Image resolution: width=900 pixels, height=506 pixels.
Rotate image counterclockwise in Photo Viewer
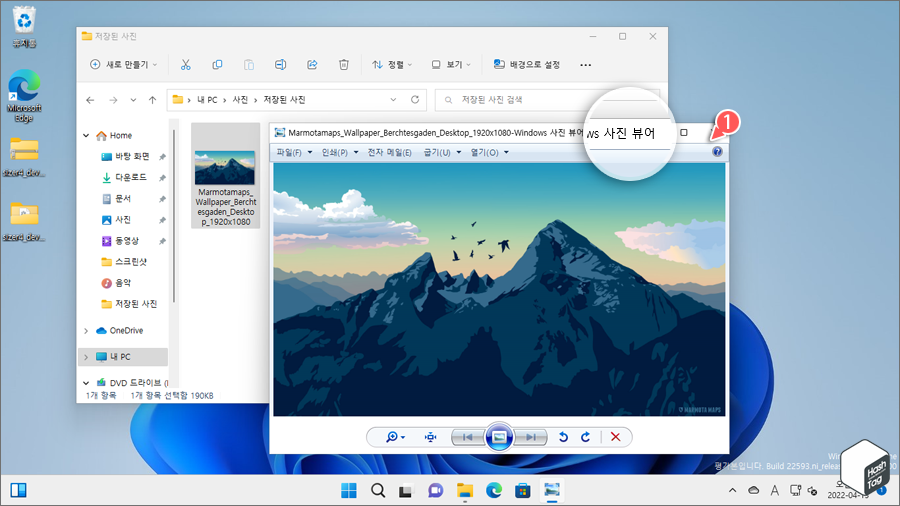click(x=563, y=437)
